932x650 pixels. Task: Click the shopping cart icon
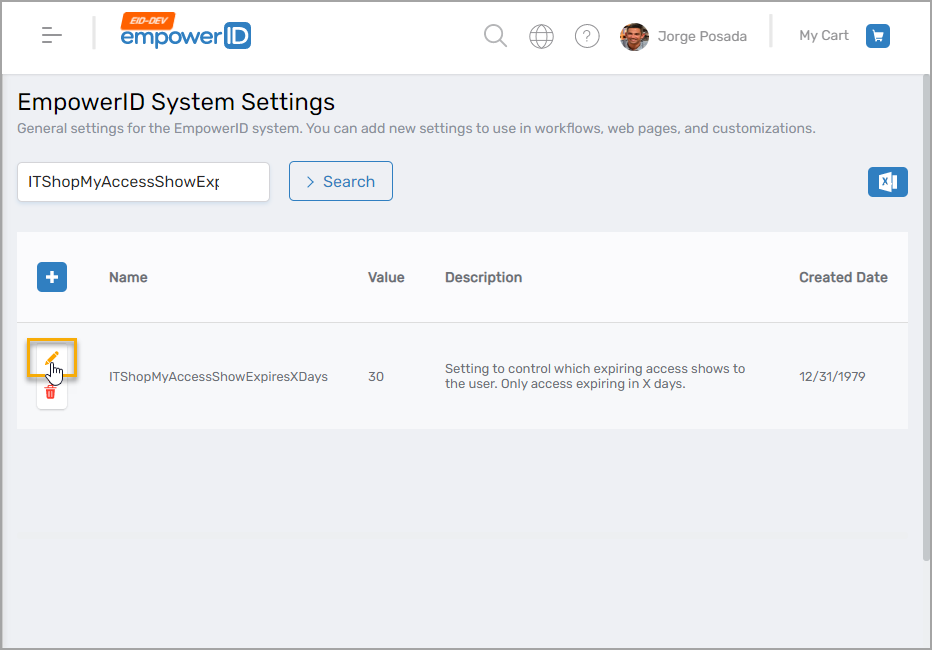coord(877,35)
